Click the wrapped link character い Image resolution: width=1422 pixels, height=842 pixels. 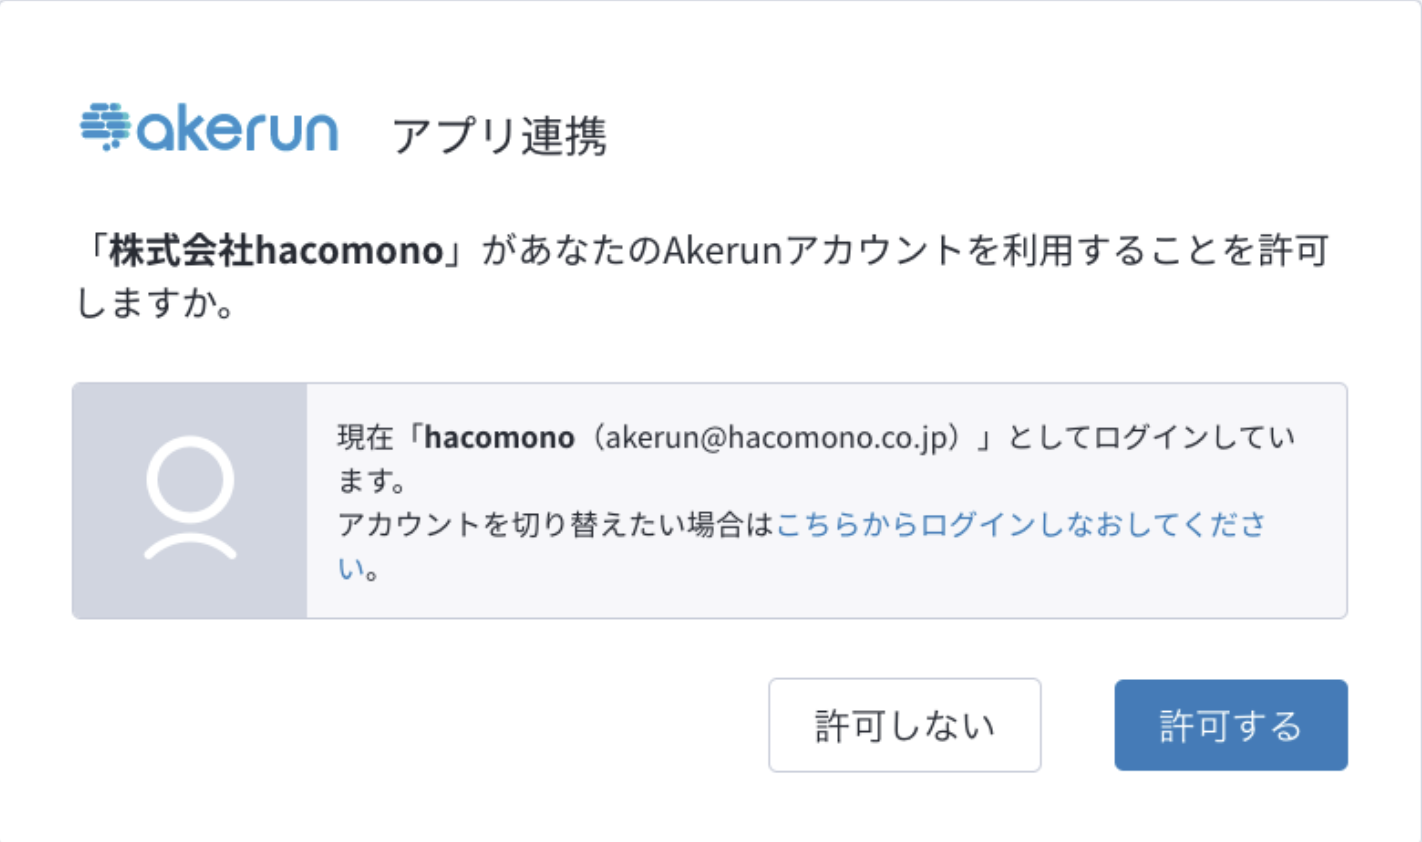point(350,569)
